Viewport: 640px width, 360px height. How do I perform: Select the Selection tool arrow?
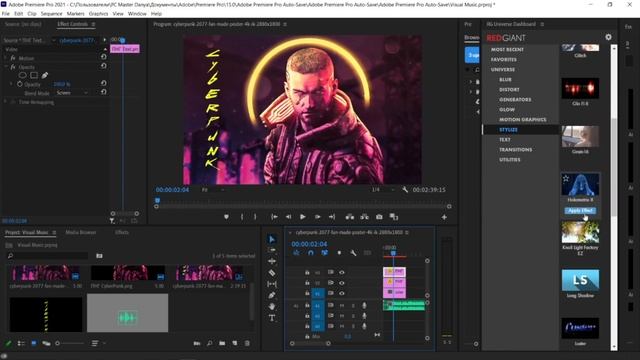tap(272, 239)
